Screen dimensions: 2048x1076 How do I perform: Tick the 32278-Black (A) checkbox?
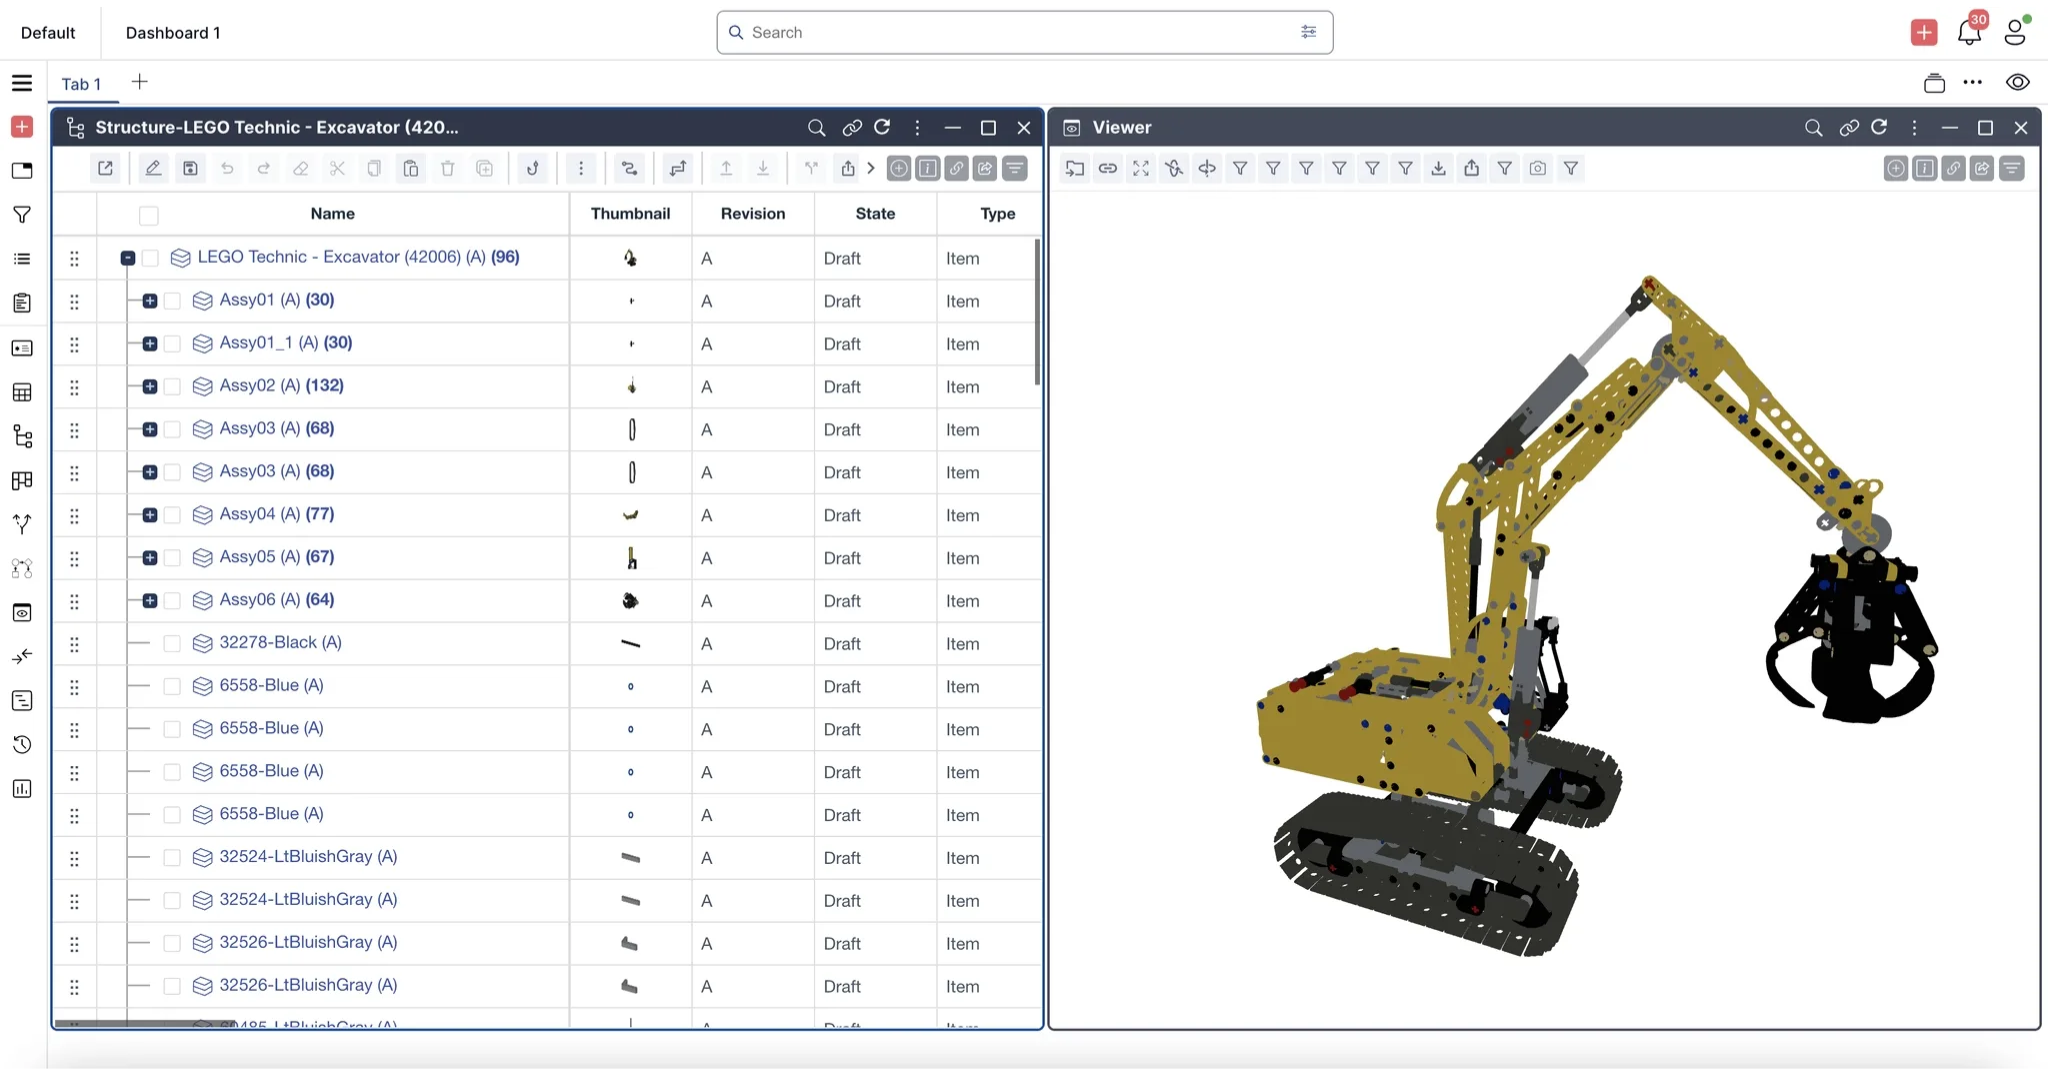pos(172,644)
